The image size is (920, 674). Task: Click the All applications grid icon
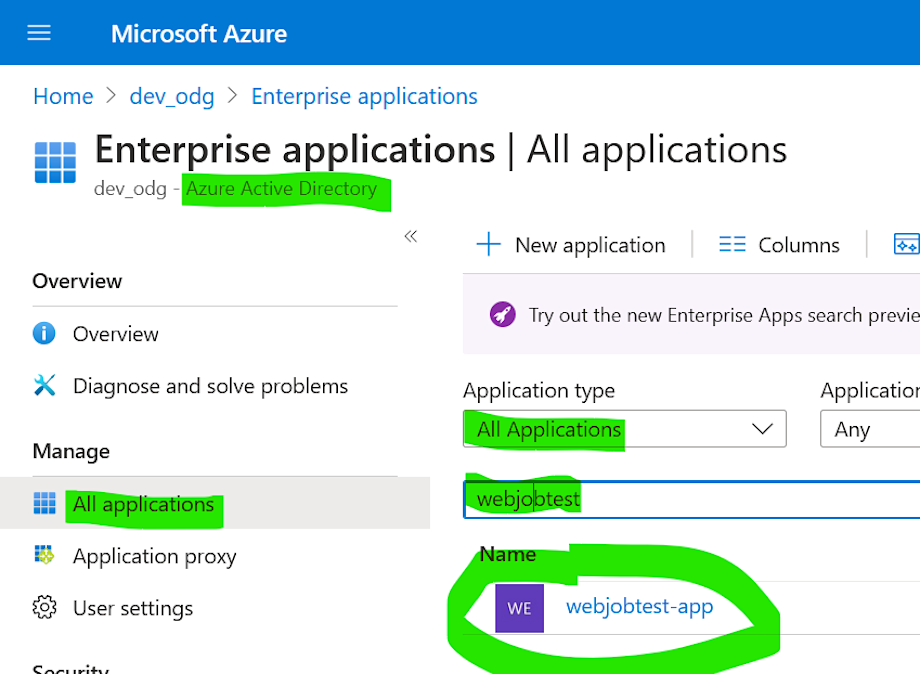[x=45, y=503]
